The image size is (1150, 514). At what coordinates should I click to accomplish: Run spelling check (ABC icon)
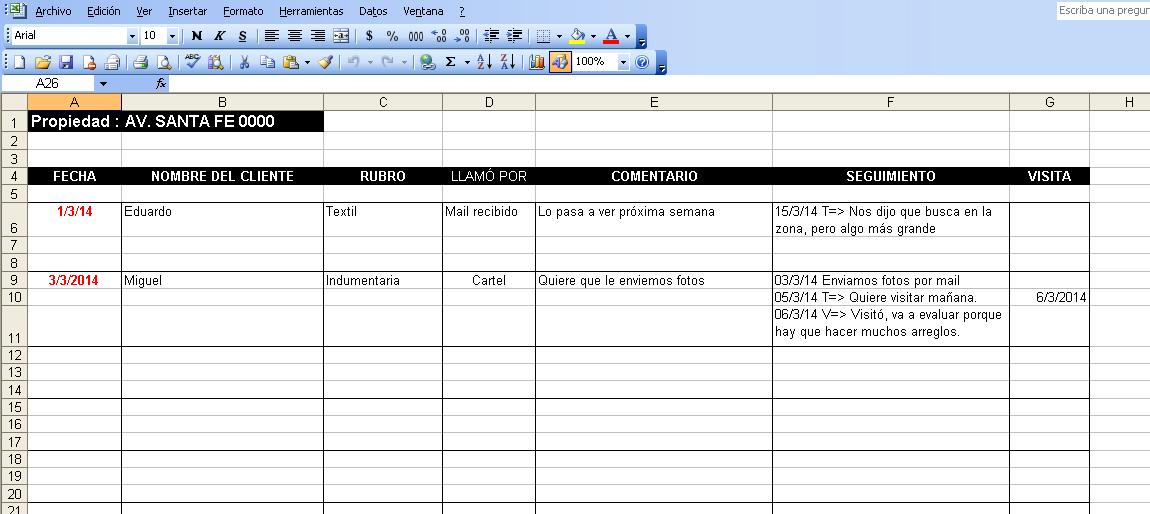[192, 62]
